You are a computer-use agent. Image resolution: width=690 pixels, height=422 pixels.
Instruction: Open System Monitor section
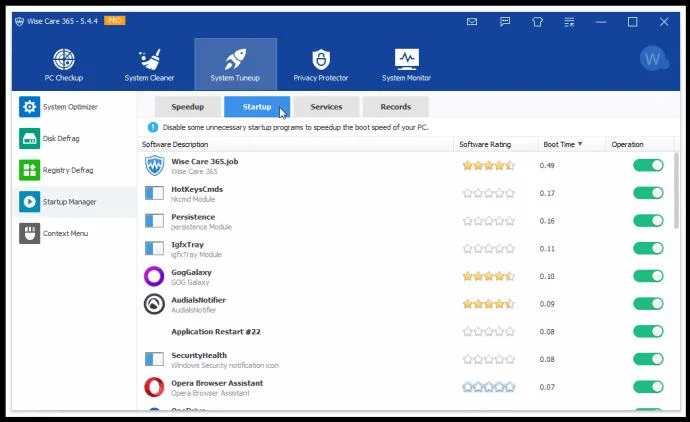click(406, 65)
